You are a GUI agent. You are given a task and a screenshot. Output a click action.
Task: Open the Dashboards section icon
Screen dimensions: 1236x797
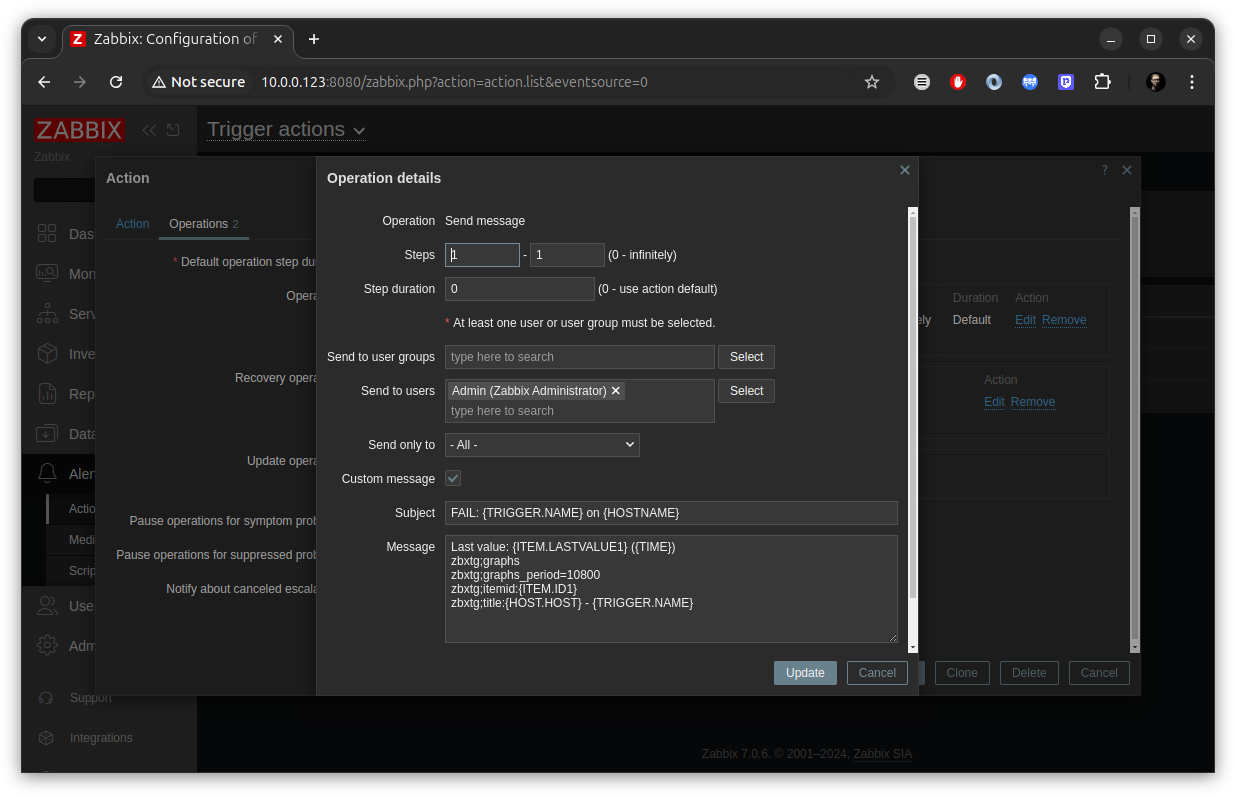47,233
